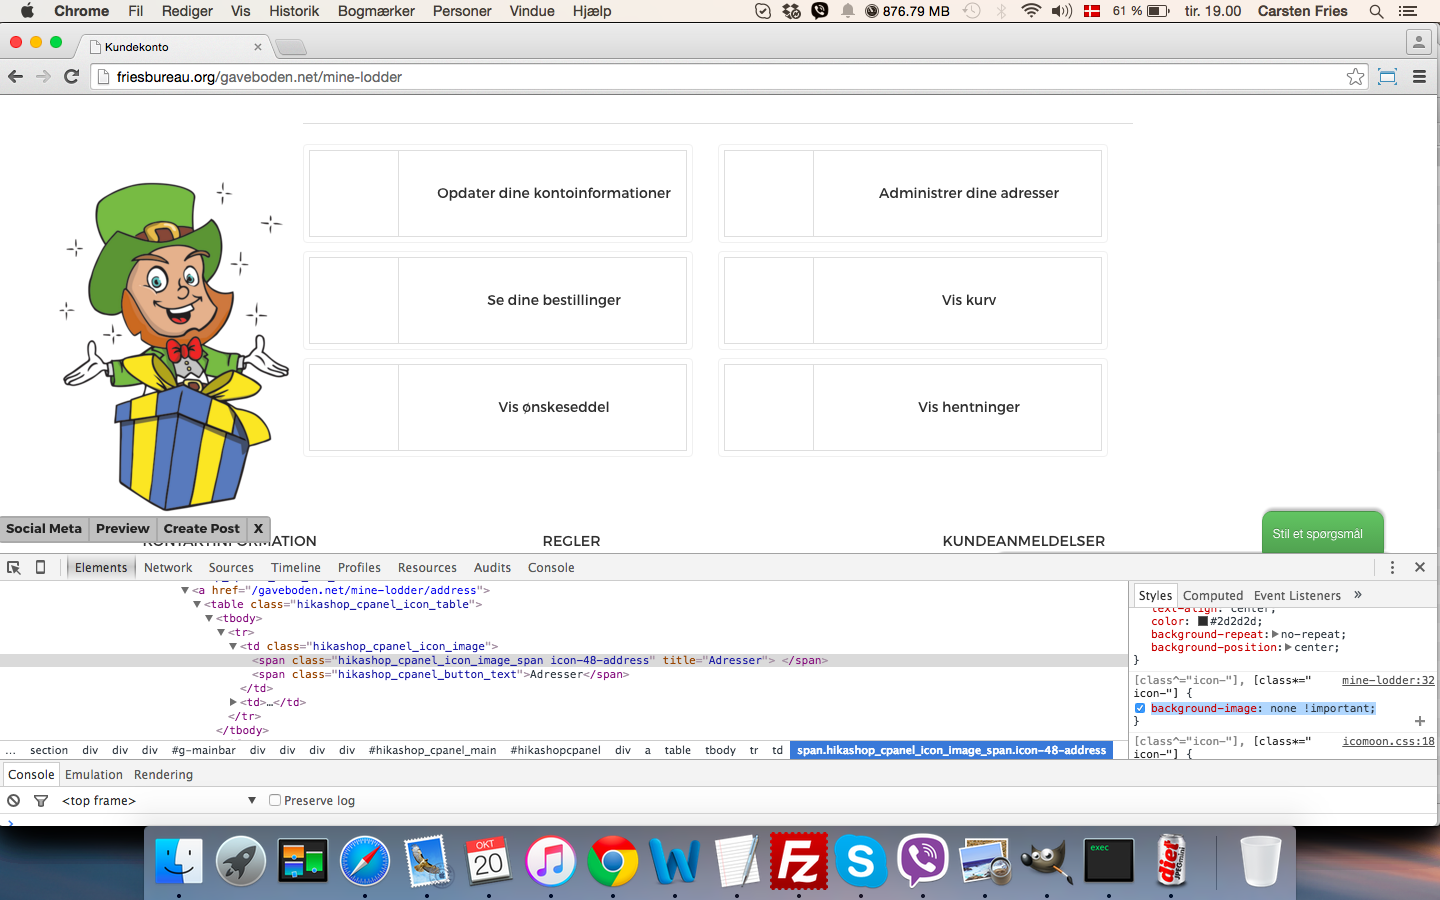Bookmark this page with the star

pos(1355,77)
